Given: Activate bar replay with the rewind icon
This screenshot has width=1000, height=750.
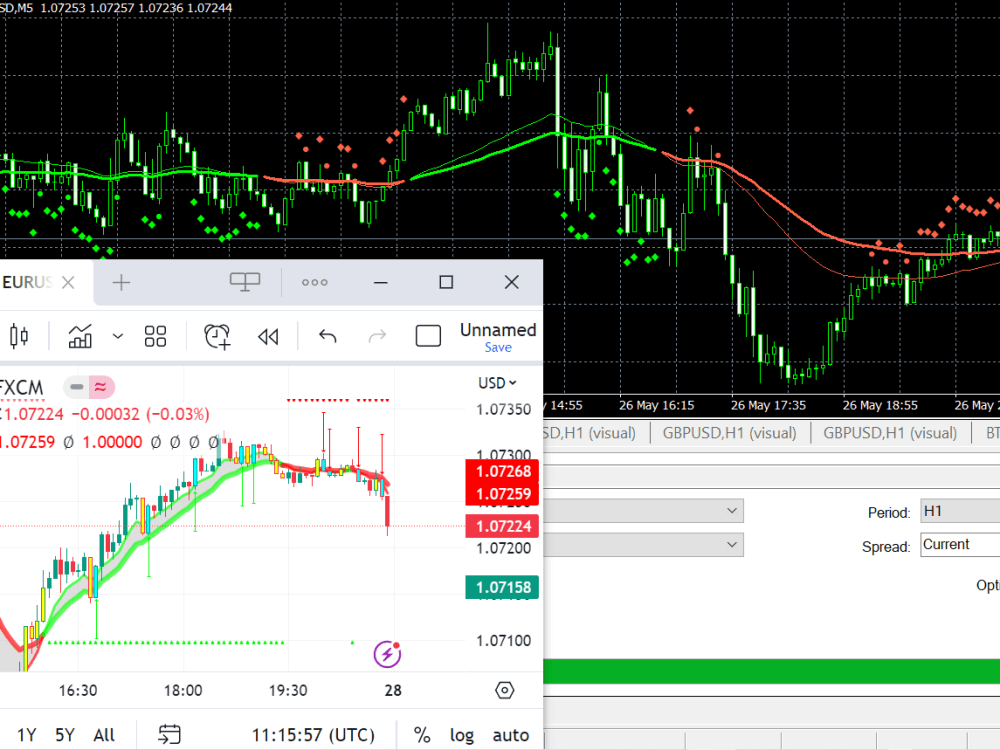Looking at the screenshot, I should (x=268, y=336).
